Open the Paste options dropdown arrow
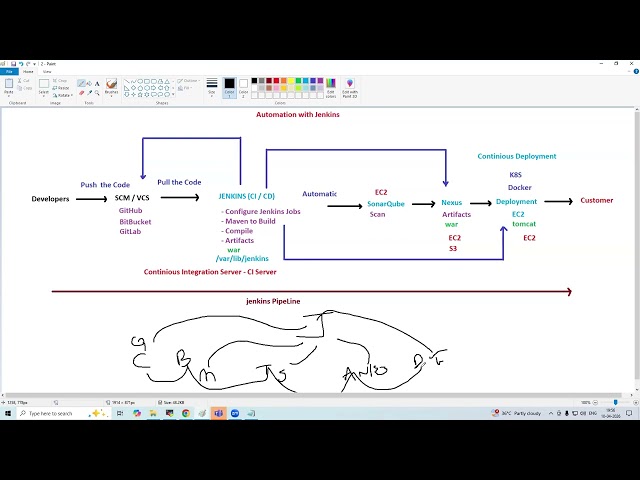640x480 pixels. click(9, 94)
